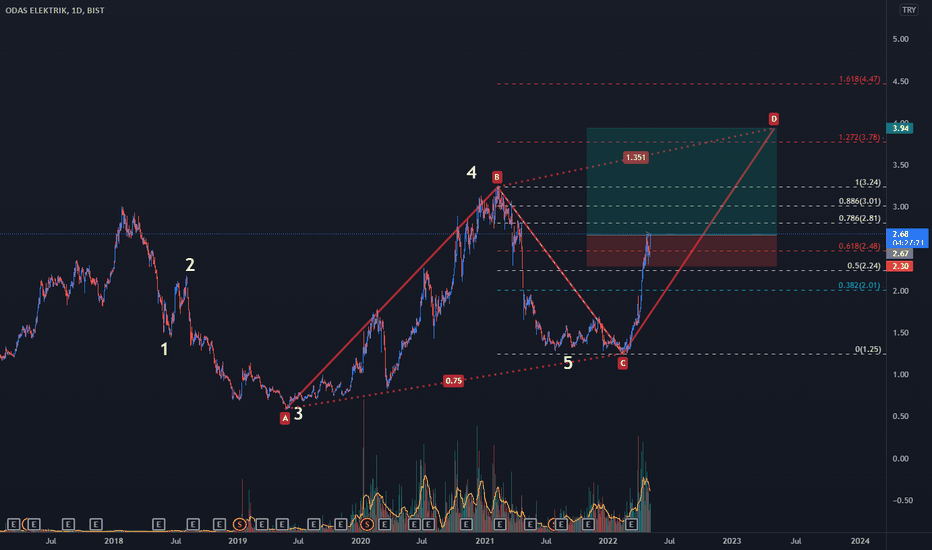Image resolution: width=932 pixels, height=550 pixels.
Task: Click the 1.618(4.47) Fibonacci level label
Action: pyautogui.click(x=859, y=79)
